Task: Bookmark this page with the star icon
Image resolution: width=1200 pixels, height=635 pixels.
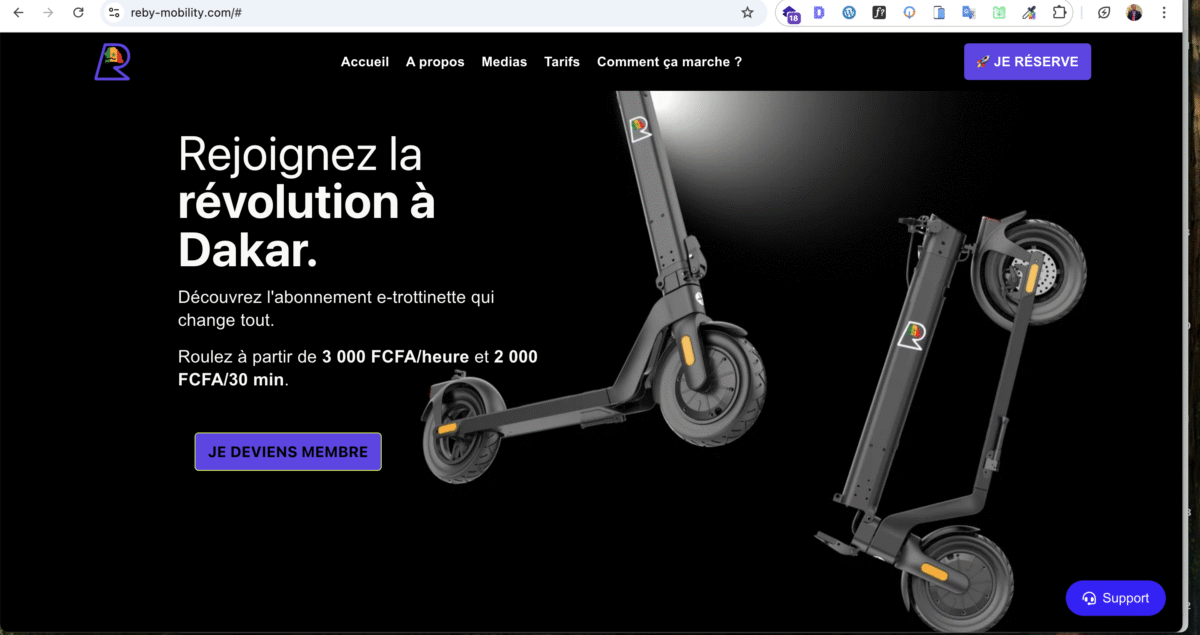Action: coord(747,13)
